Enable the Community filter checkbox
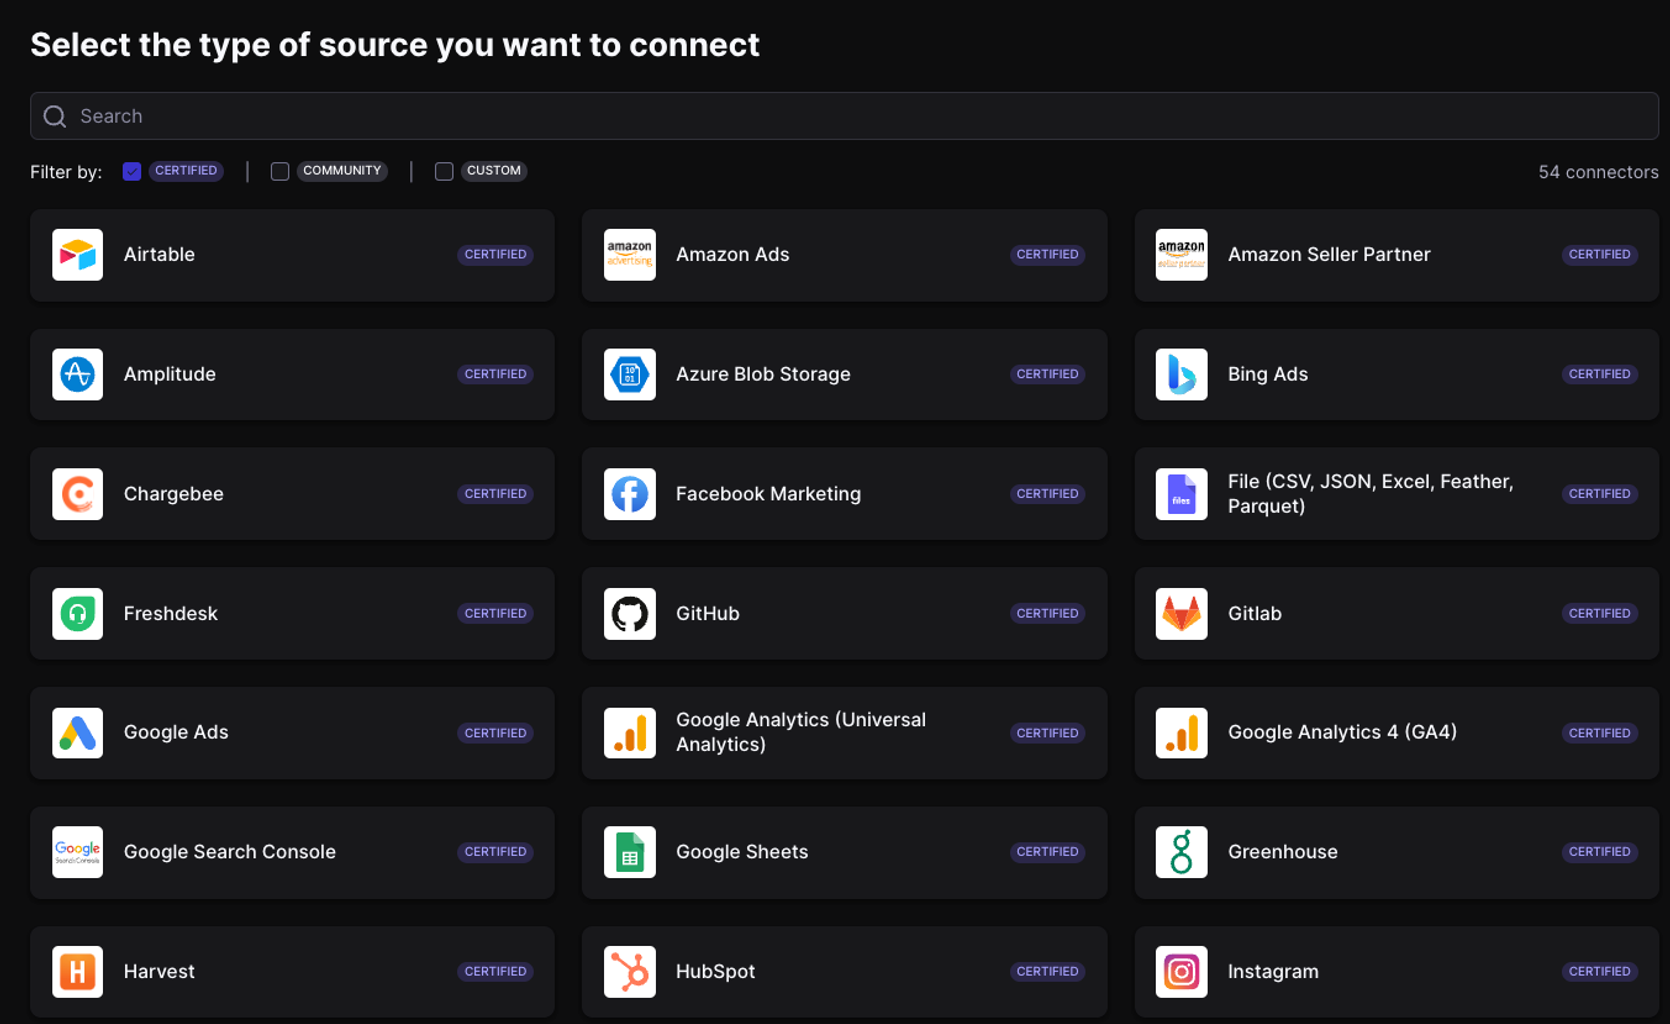This screenshot has height=1024, width=1670. point(280,171)
